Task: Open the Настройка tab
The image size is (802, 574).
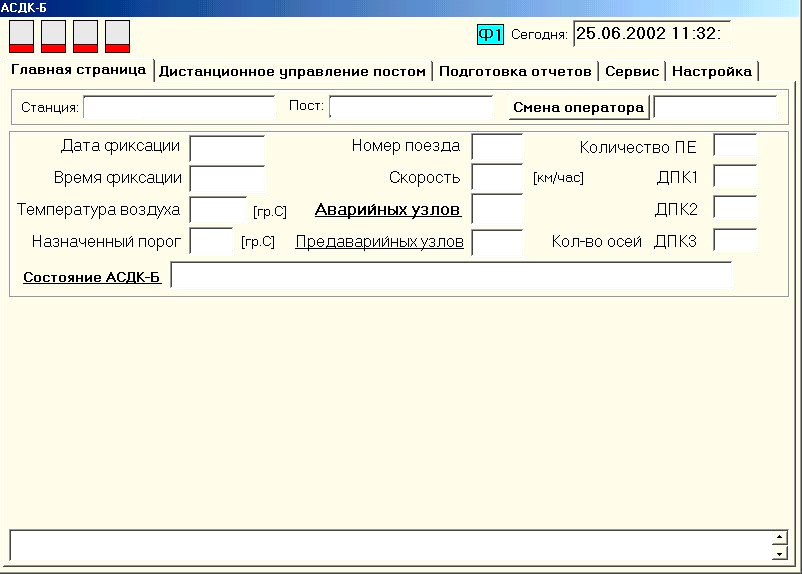Action: pos(712,71)
